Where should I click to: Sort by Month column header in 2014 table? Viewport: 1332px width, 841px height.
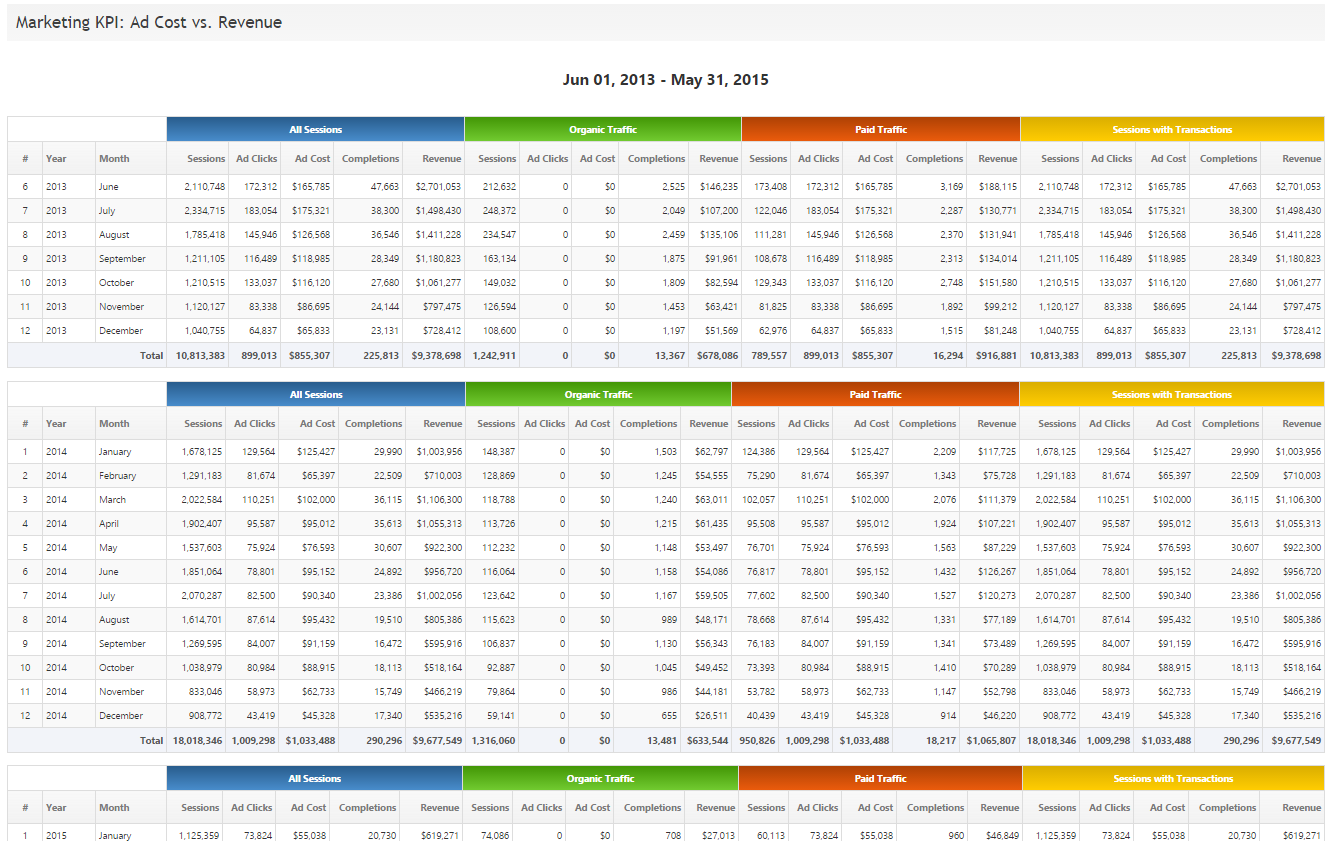coord(114,423)
